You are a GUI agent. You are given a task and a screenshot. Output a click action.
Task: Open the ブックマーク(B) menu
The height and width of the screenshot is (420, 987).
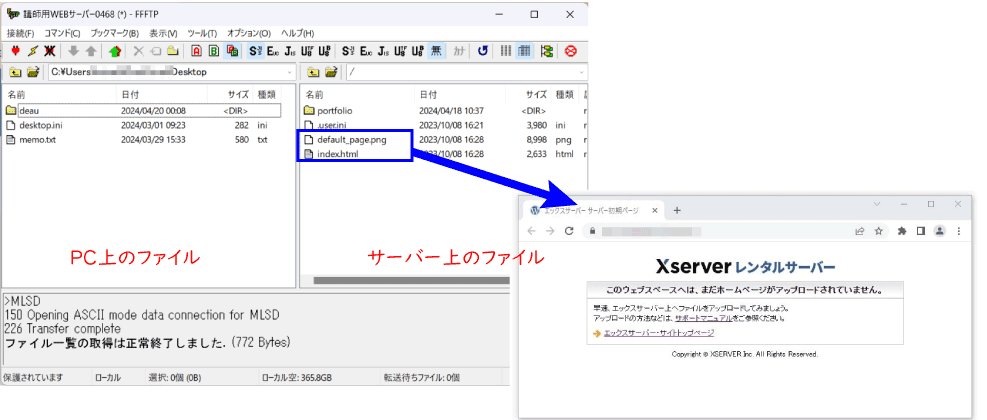[x=114, y=33]
